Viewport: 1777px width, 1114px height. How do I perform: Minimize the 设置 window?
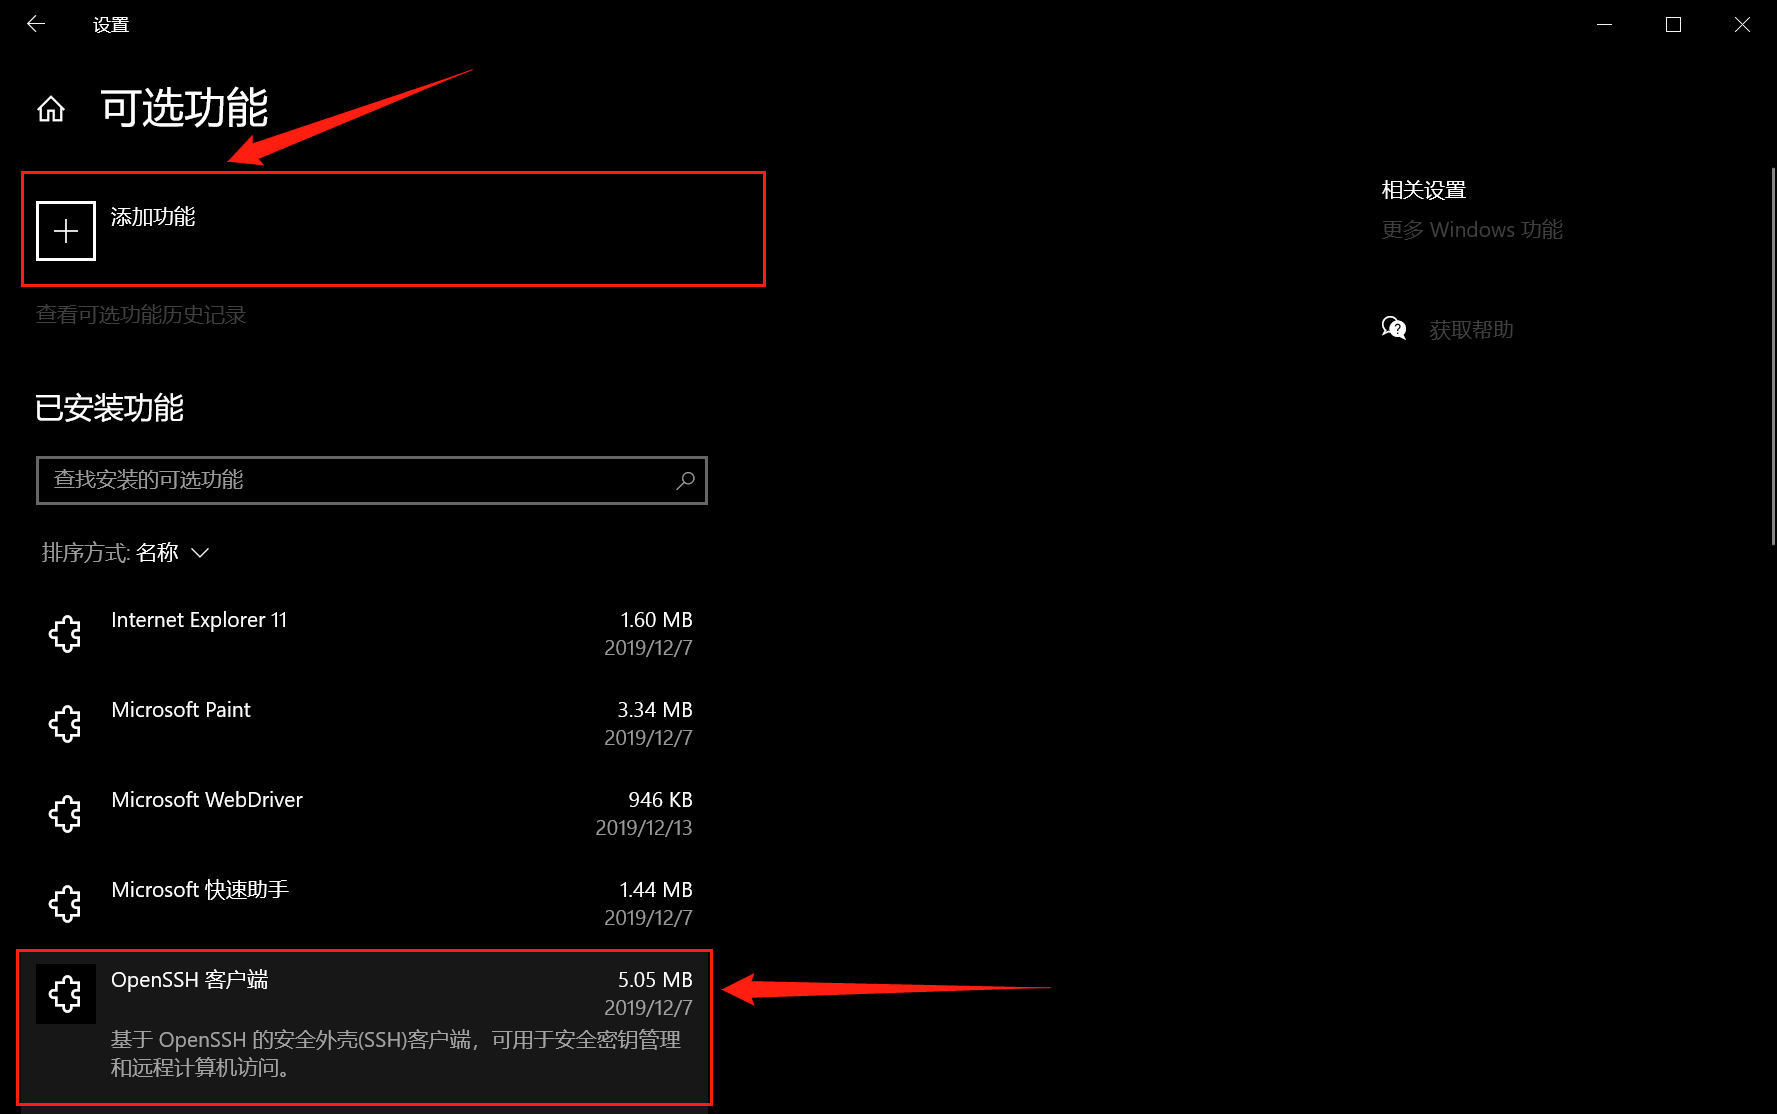click(x=1605, y=24)
